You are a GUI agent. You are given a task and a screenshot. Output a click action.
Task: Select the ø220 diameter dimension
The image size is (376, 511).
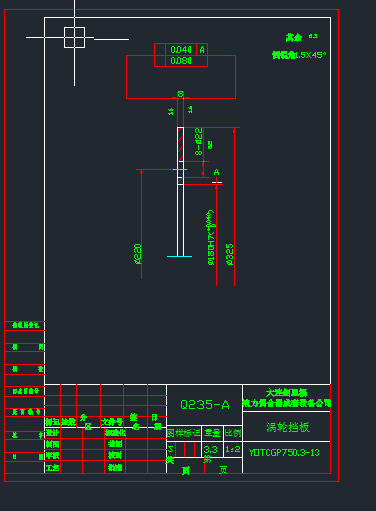click(x=138, y=254)
